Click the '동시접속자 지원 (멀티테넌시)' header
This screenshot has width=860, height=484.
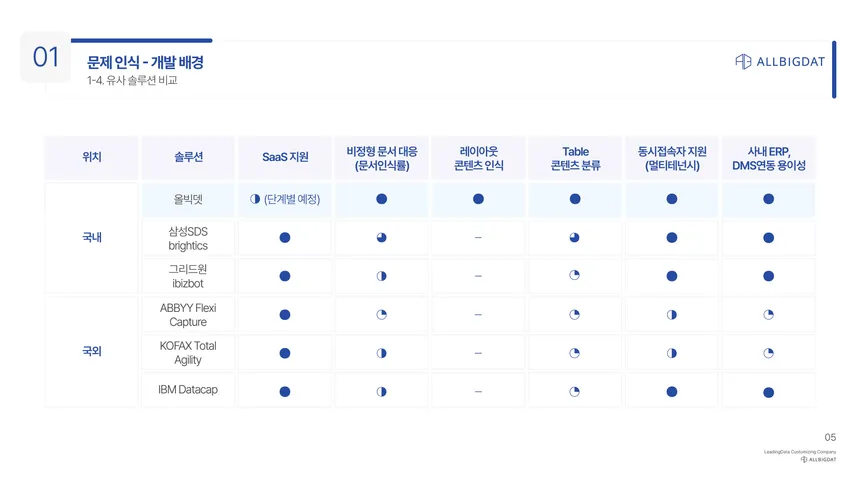pyautogui.click(x=672, y=158)
